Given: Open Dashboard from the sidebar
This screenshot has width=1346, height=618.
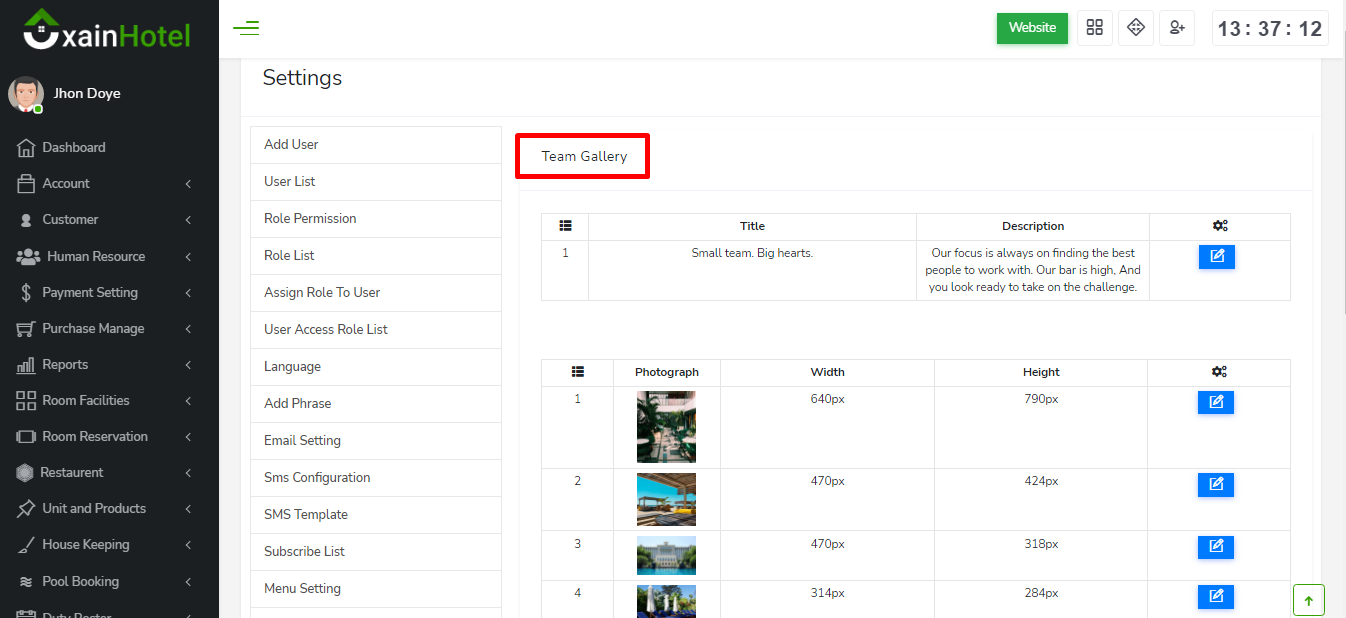Looking at the screenshot, I should click(73, 147).
